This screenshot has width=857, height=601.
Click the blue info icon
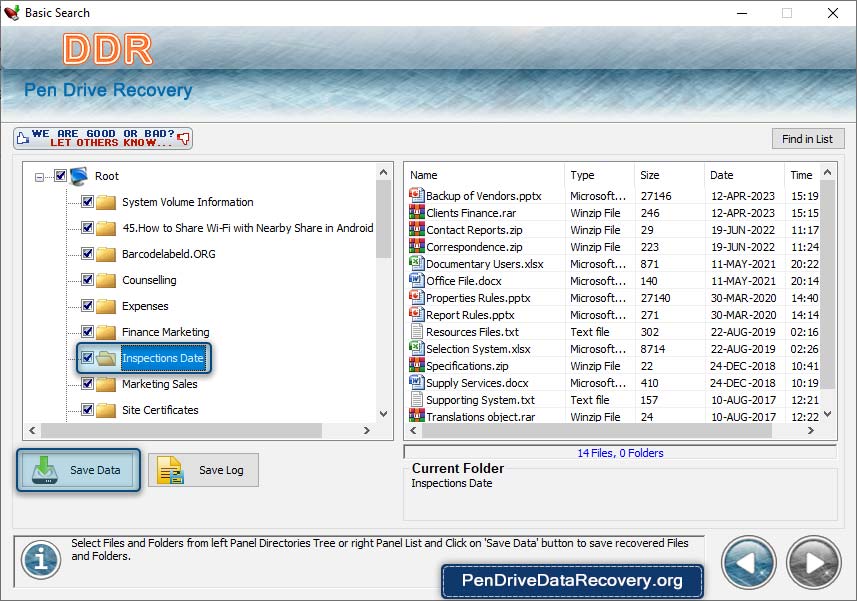pyautogui.click(x=40, y=560)
